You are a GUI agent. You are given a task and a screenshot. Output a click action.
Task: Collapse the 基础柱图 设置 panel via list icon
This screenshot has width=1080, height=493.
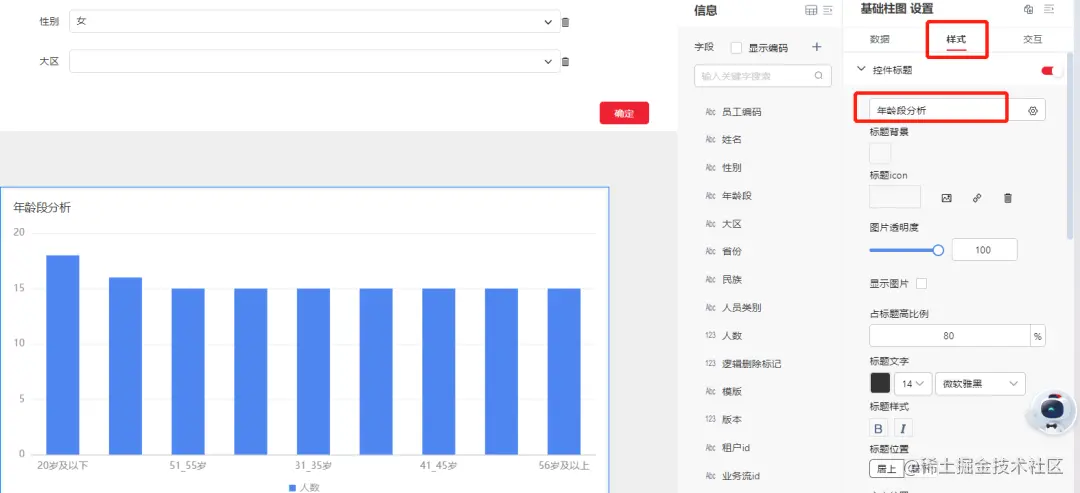click(1049, 9)
